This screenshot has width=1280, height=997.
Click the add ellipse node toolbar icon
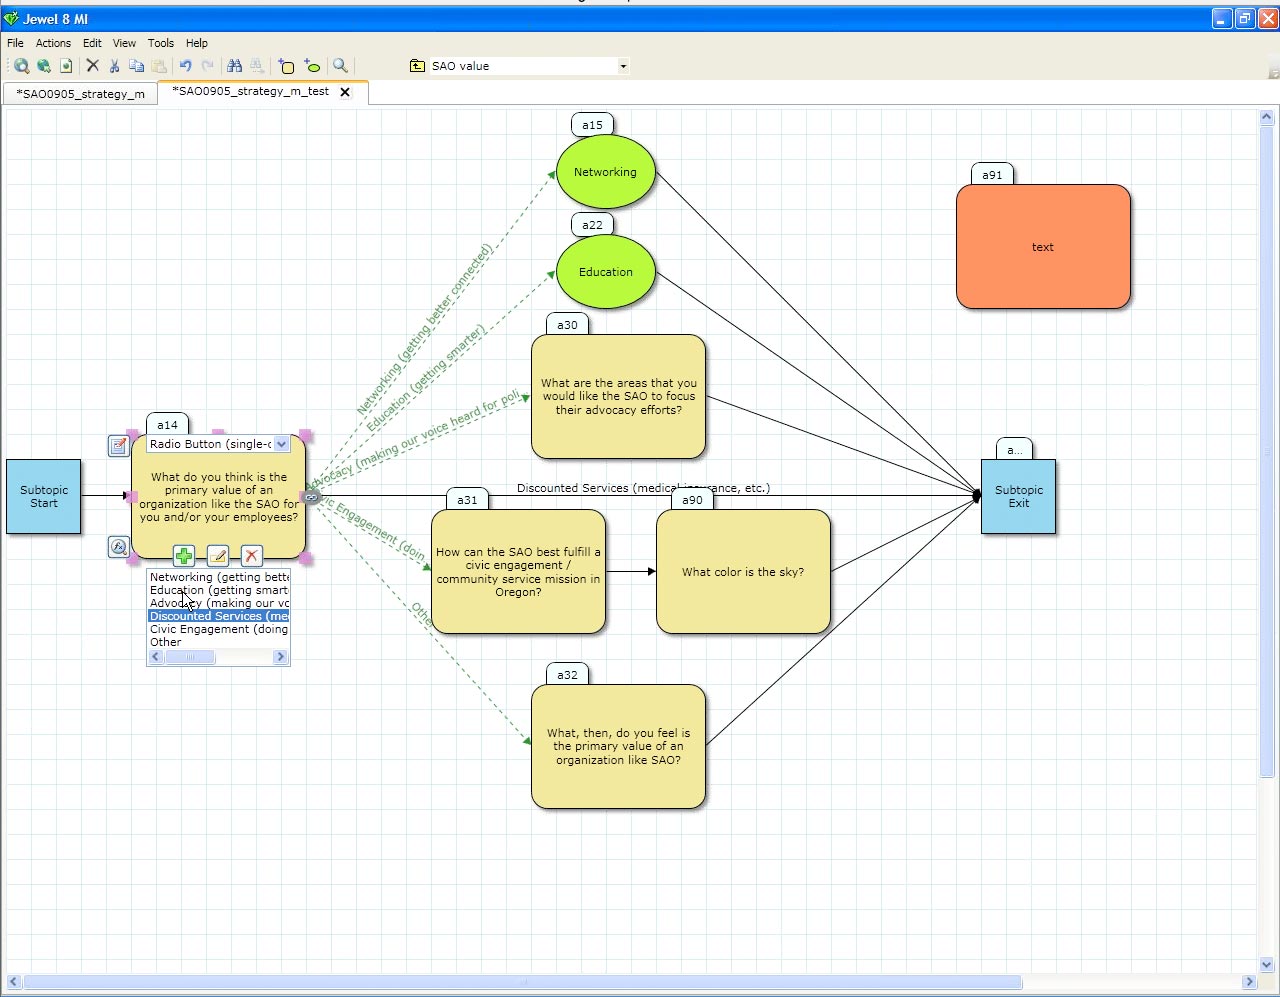coord(312,66)
